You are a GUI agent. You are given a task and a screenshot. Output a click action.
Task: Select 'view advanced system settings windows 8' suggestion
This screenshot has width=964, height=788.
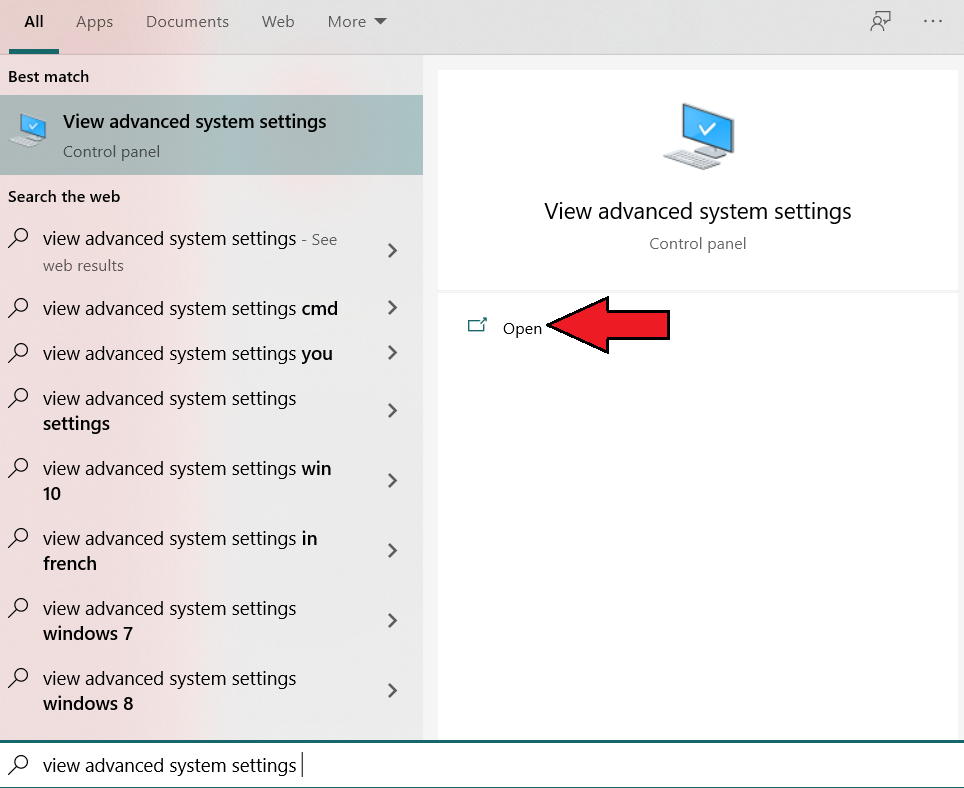point(211,691)
